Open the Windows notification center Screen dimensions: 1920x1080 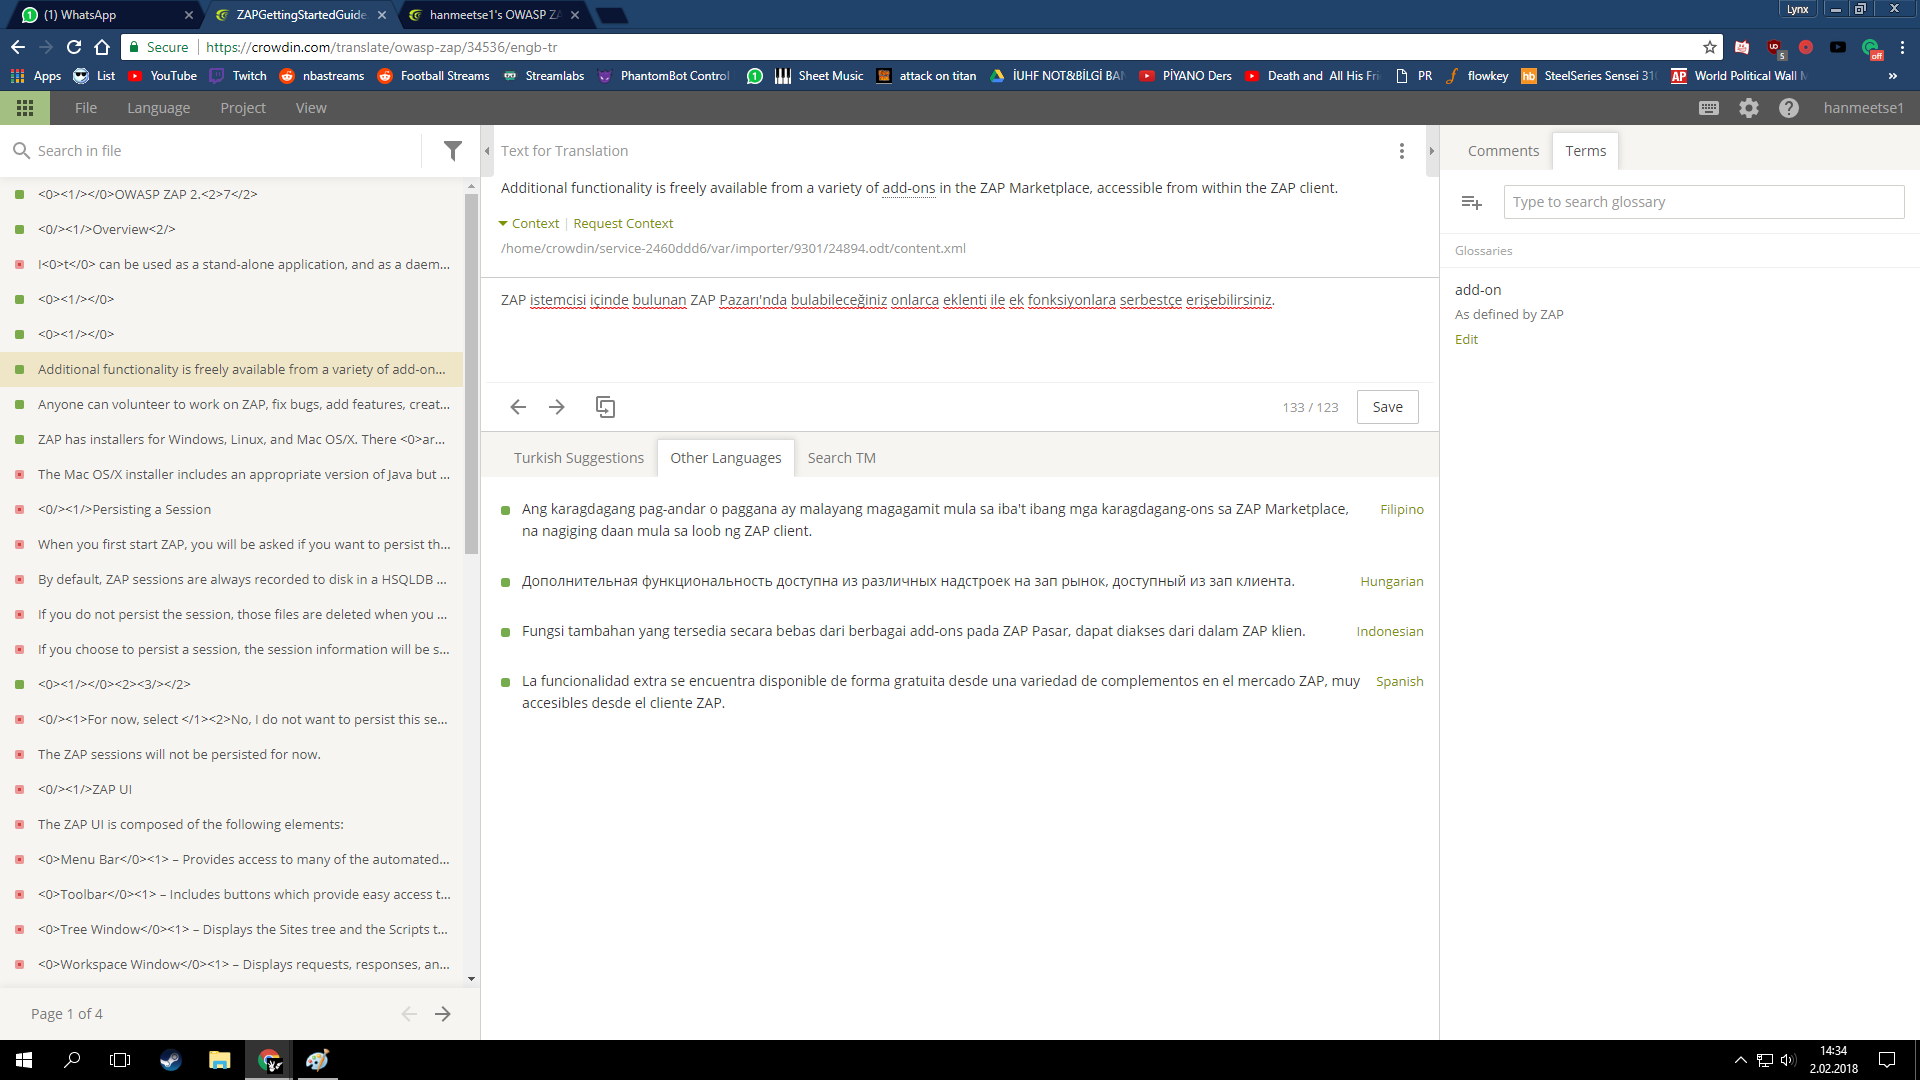1887,1060
